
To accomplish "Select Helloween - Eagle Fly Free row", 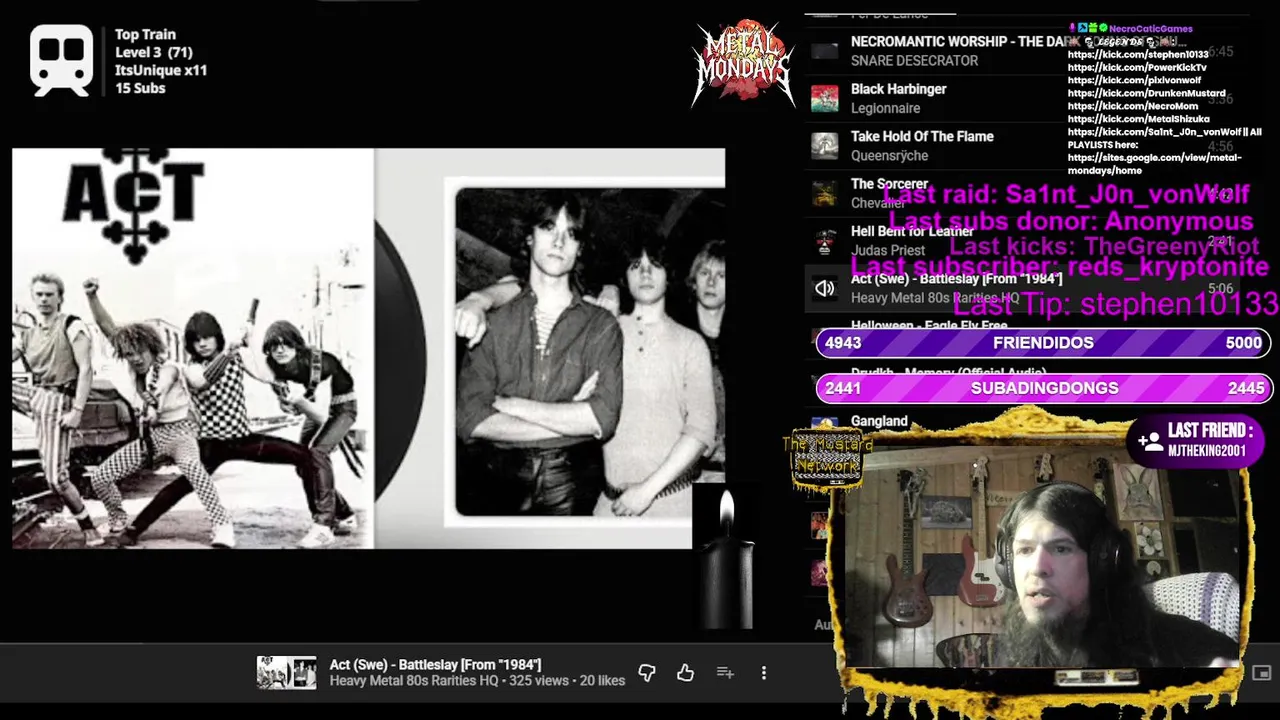I will 929,326.
